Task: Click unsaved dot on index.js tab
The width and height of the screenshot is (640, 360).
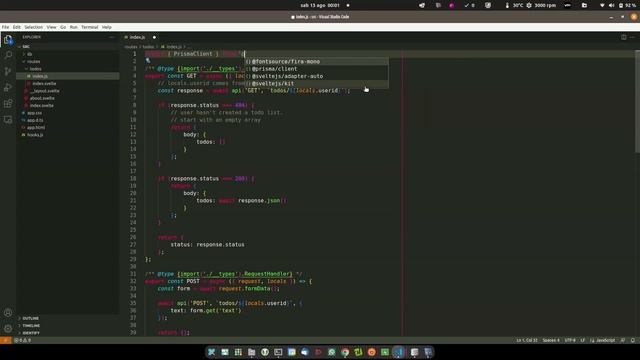Action: pos(154,37)
